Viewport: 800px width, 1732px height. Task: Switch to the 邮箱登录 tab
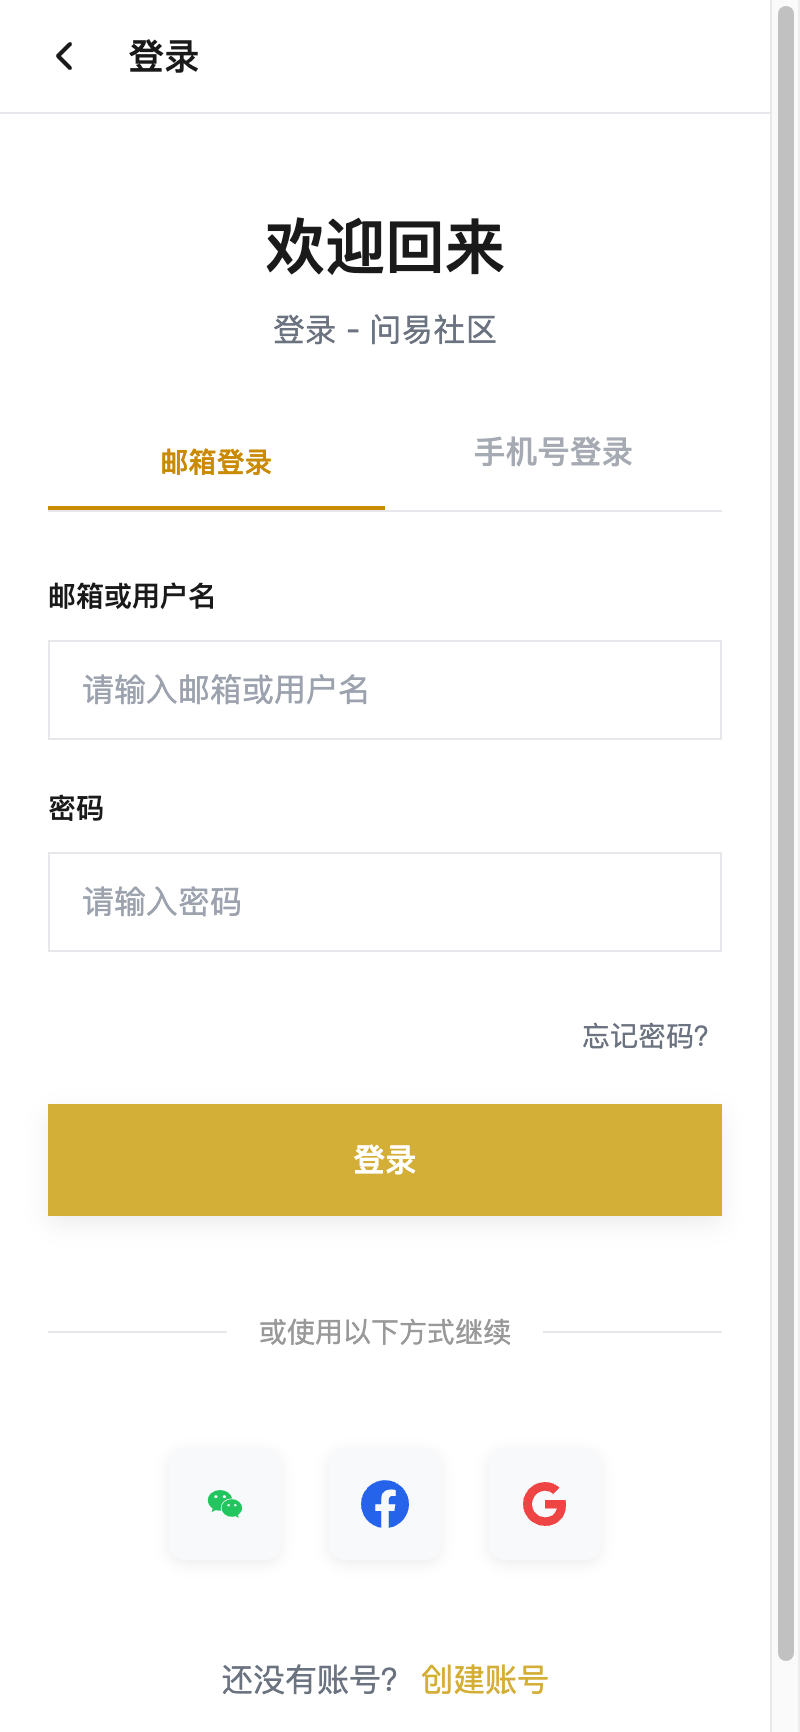(216, 463)
